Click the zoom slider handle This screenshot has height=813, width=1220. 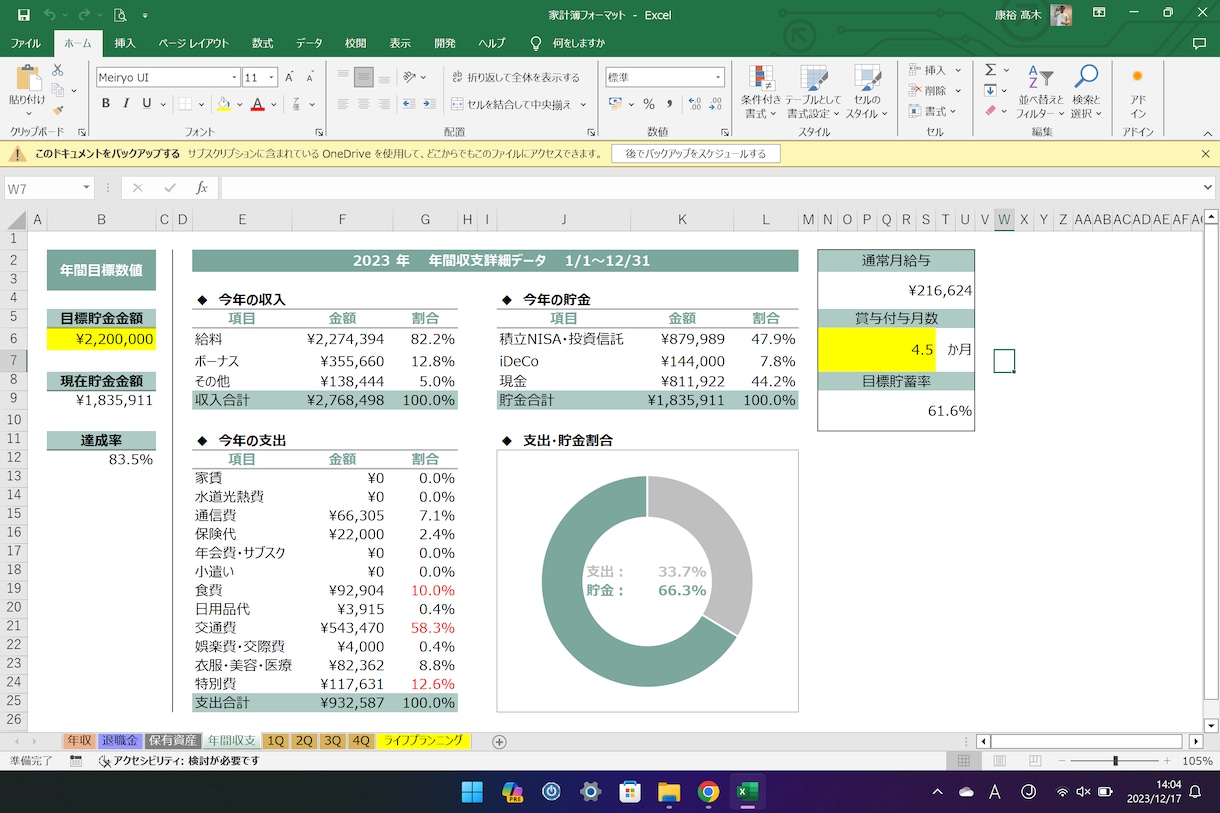(1115, 761)
